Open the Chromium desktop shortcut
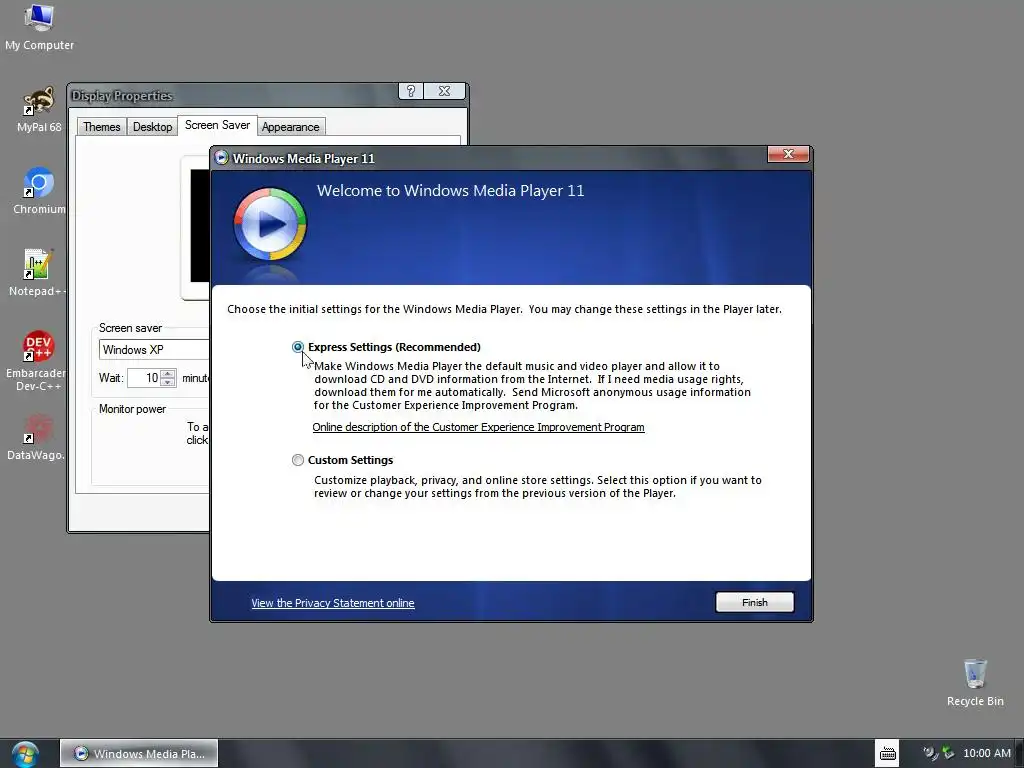This screenshot has width=1024, height=768. [39, 191]
